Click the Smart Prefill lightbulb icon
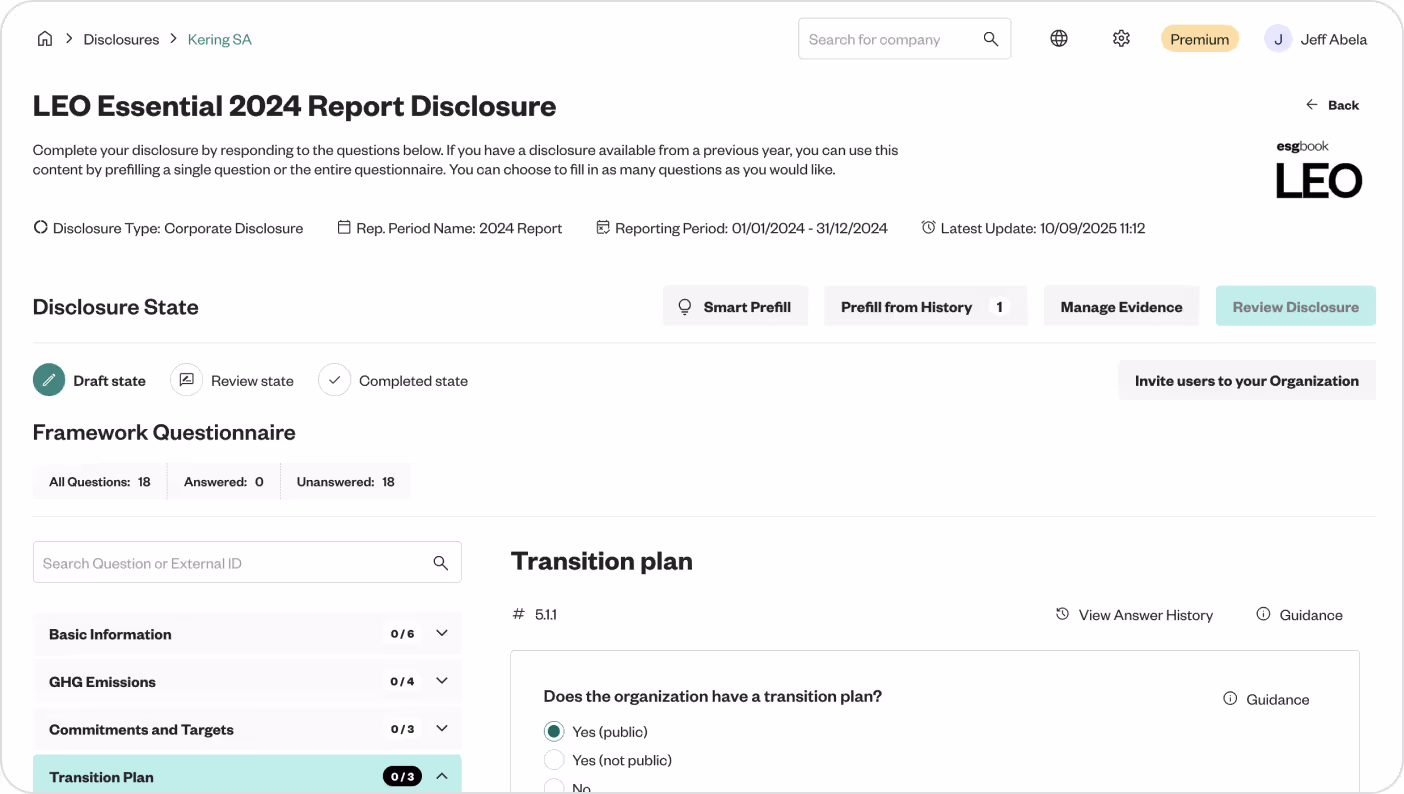 point(685,307)
